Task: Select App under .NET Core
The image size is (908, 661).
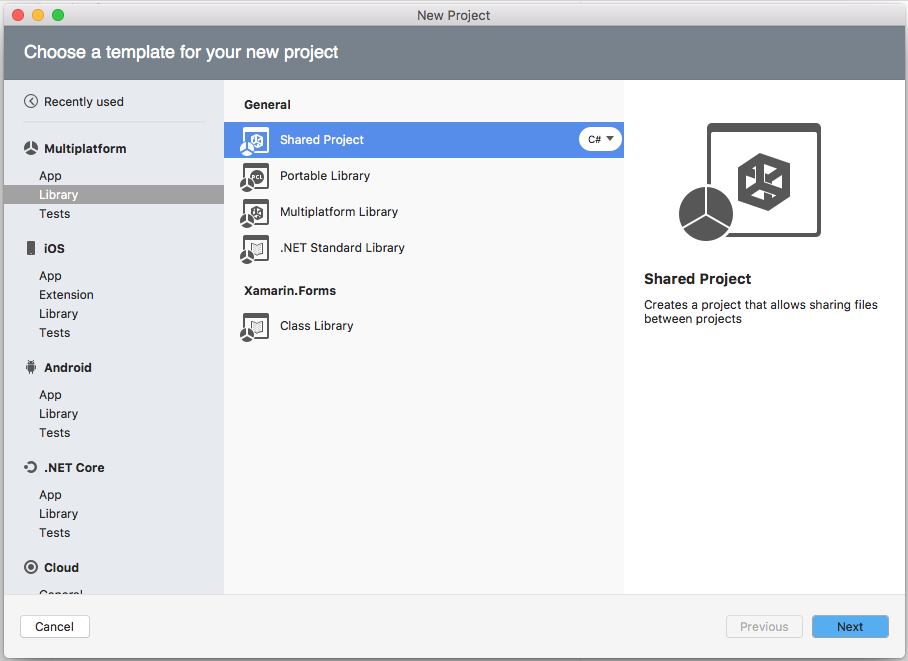Action: (x=50, y=495)
